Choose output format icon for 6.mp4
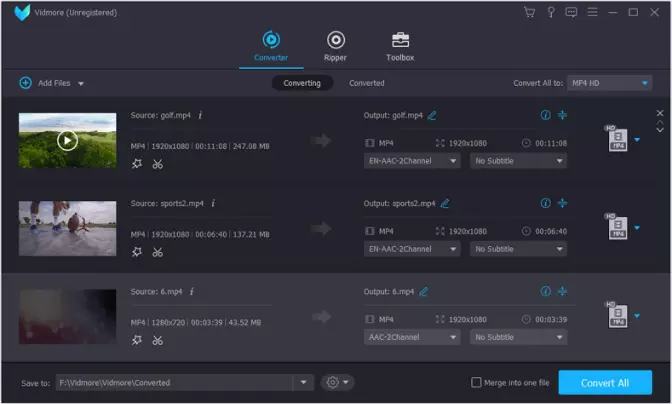The height and width of the screenshot is (404, 672). pyautogui.click(x=617, y=315)
